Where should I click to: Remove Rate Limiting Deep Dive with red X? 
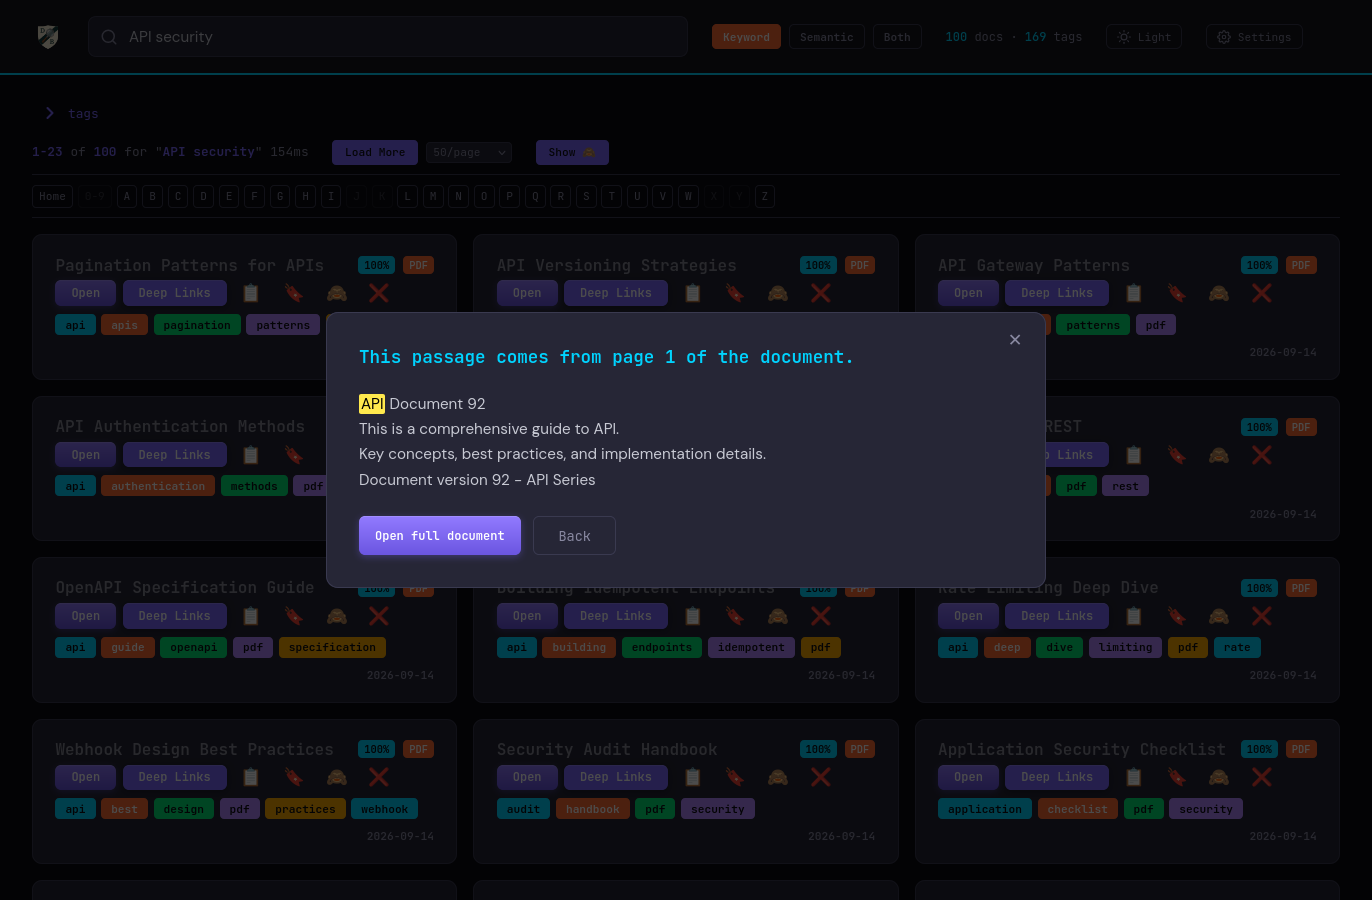click(x=1262, y=616)
